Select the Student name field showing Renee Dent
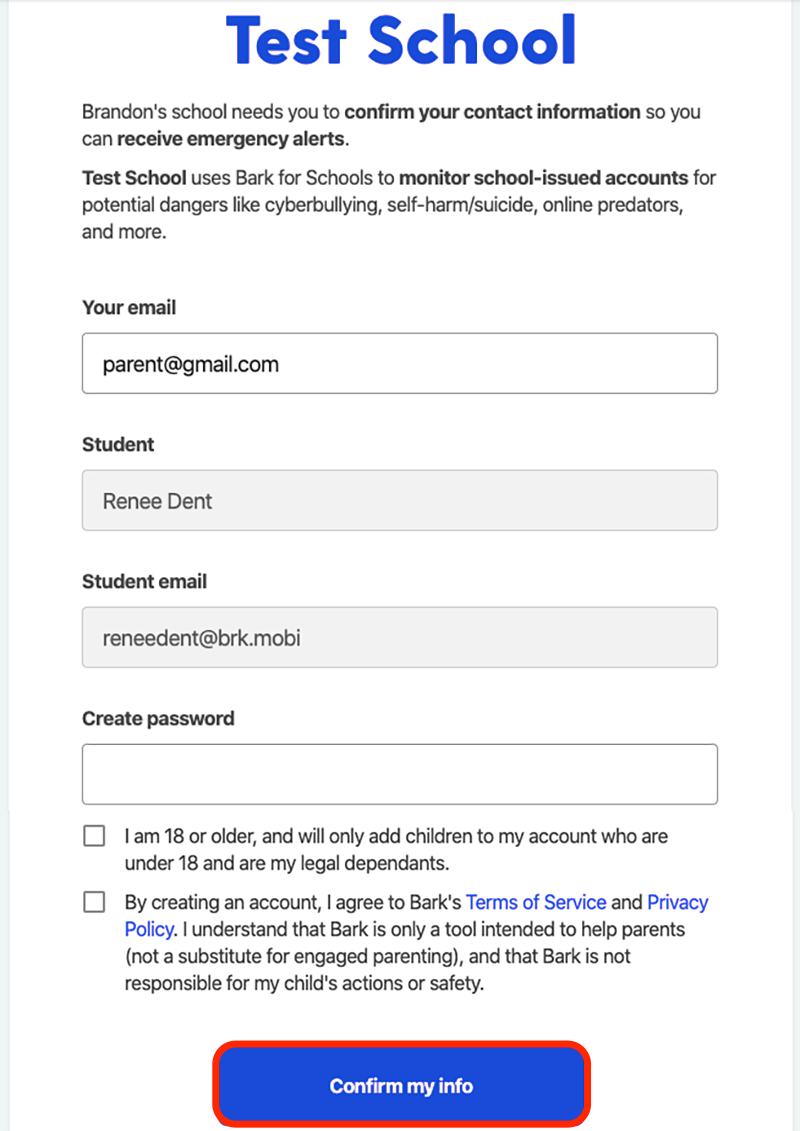800x1131 pixels. click(x=400, y=501)
